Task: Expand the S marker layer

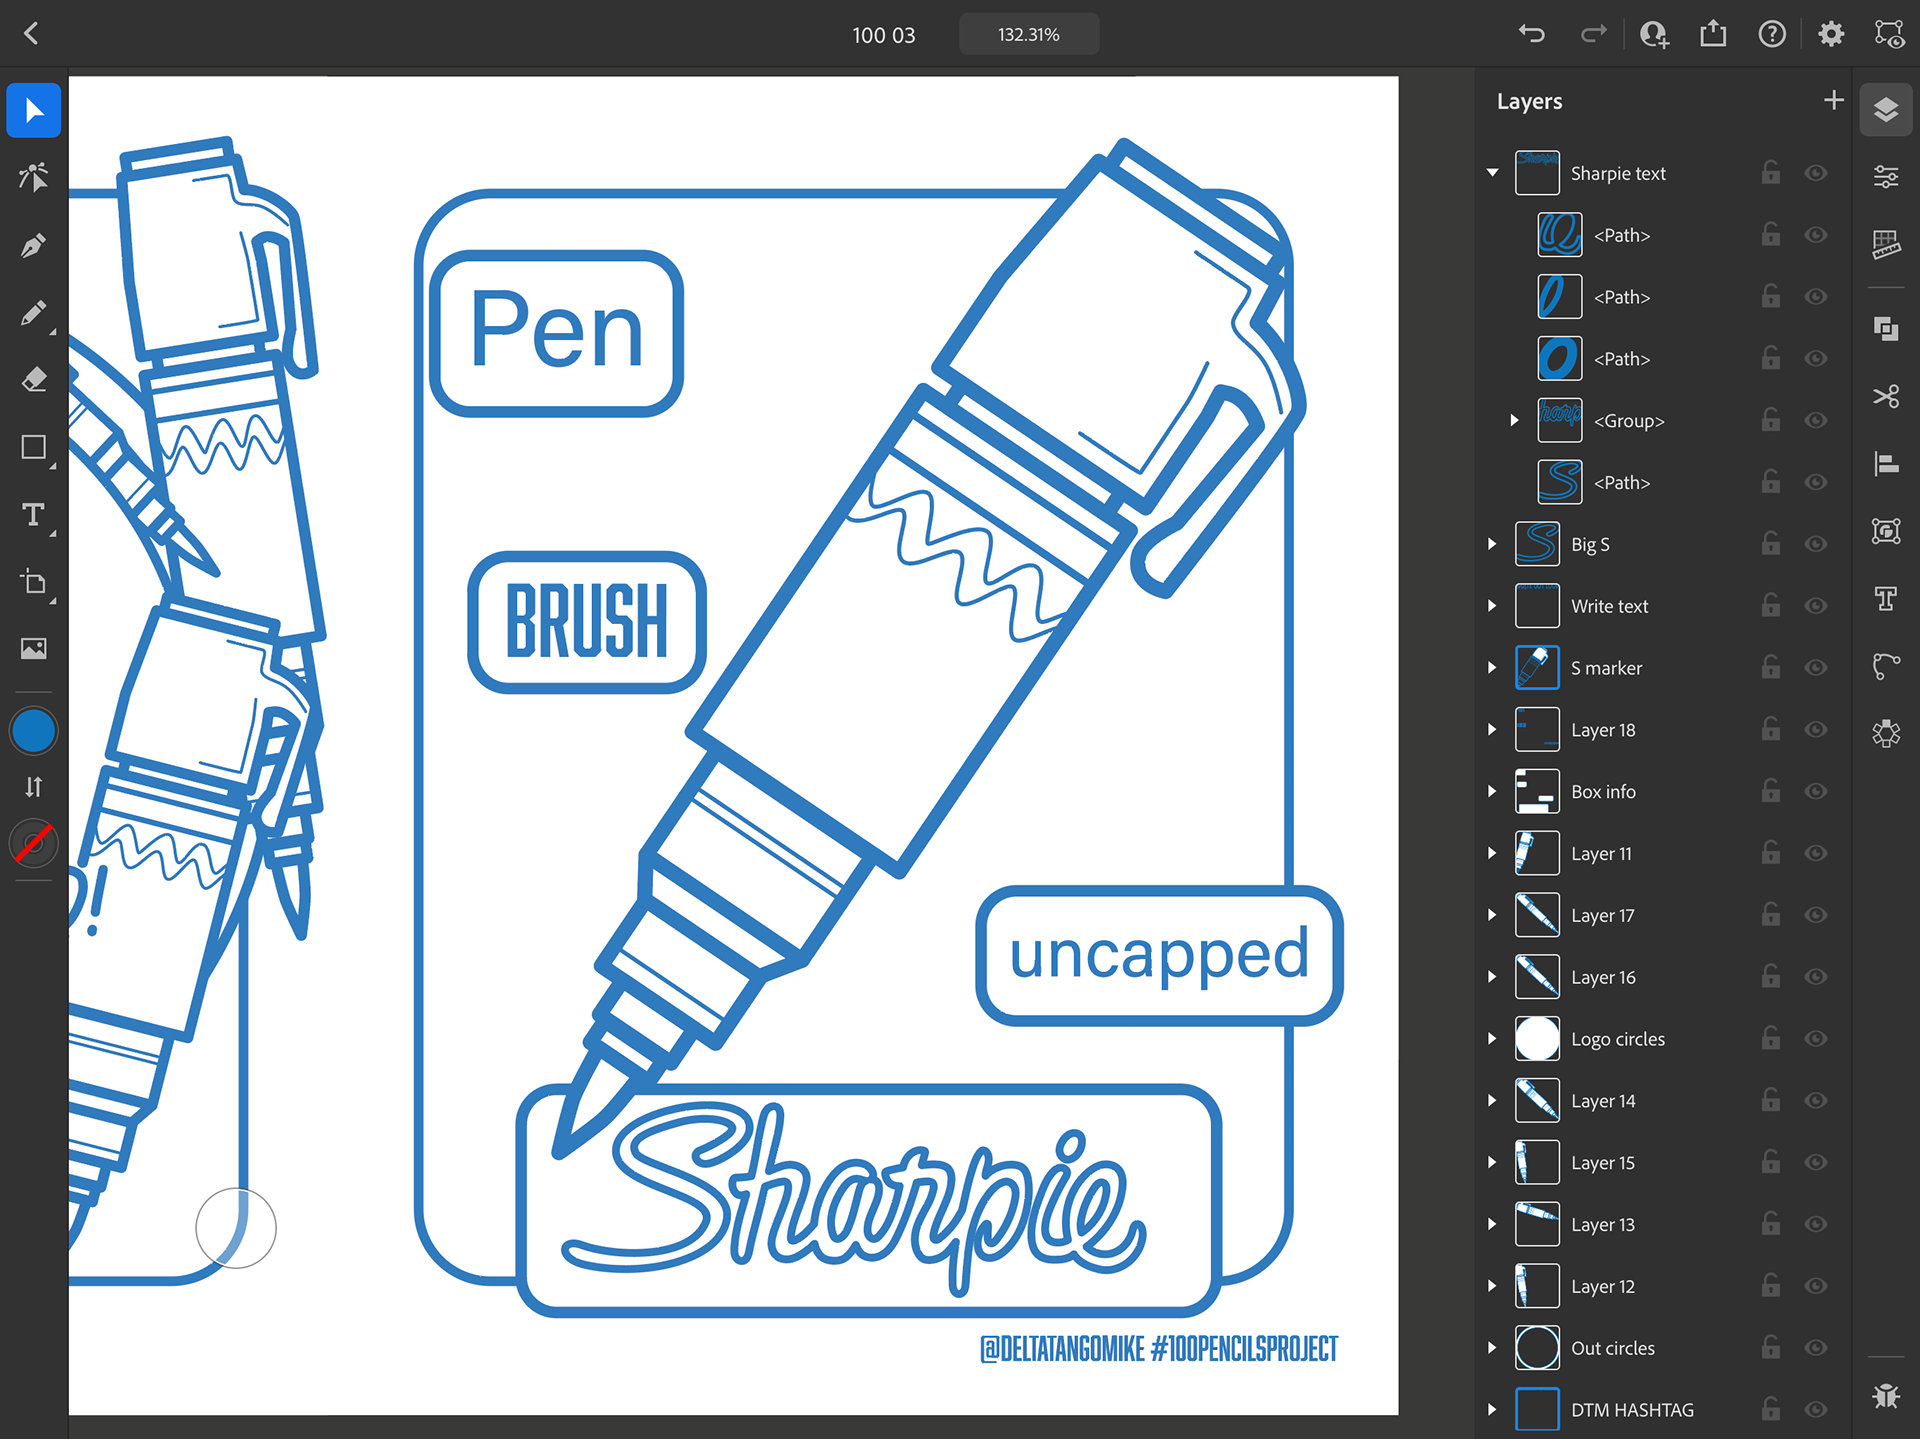Action: tap(1492, 668)
